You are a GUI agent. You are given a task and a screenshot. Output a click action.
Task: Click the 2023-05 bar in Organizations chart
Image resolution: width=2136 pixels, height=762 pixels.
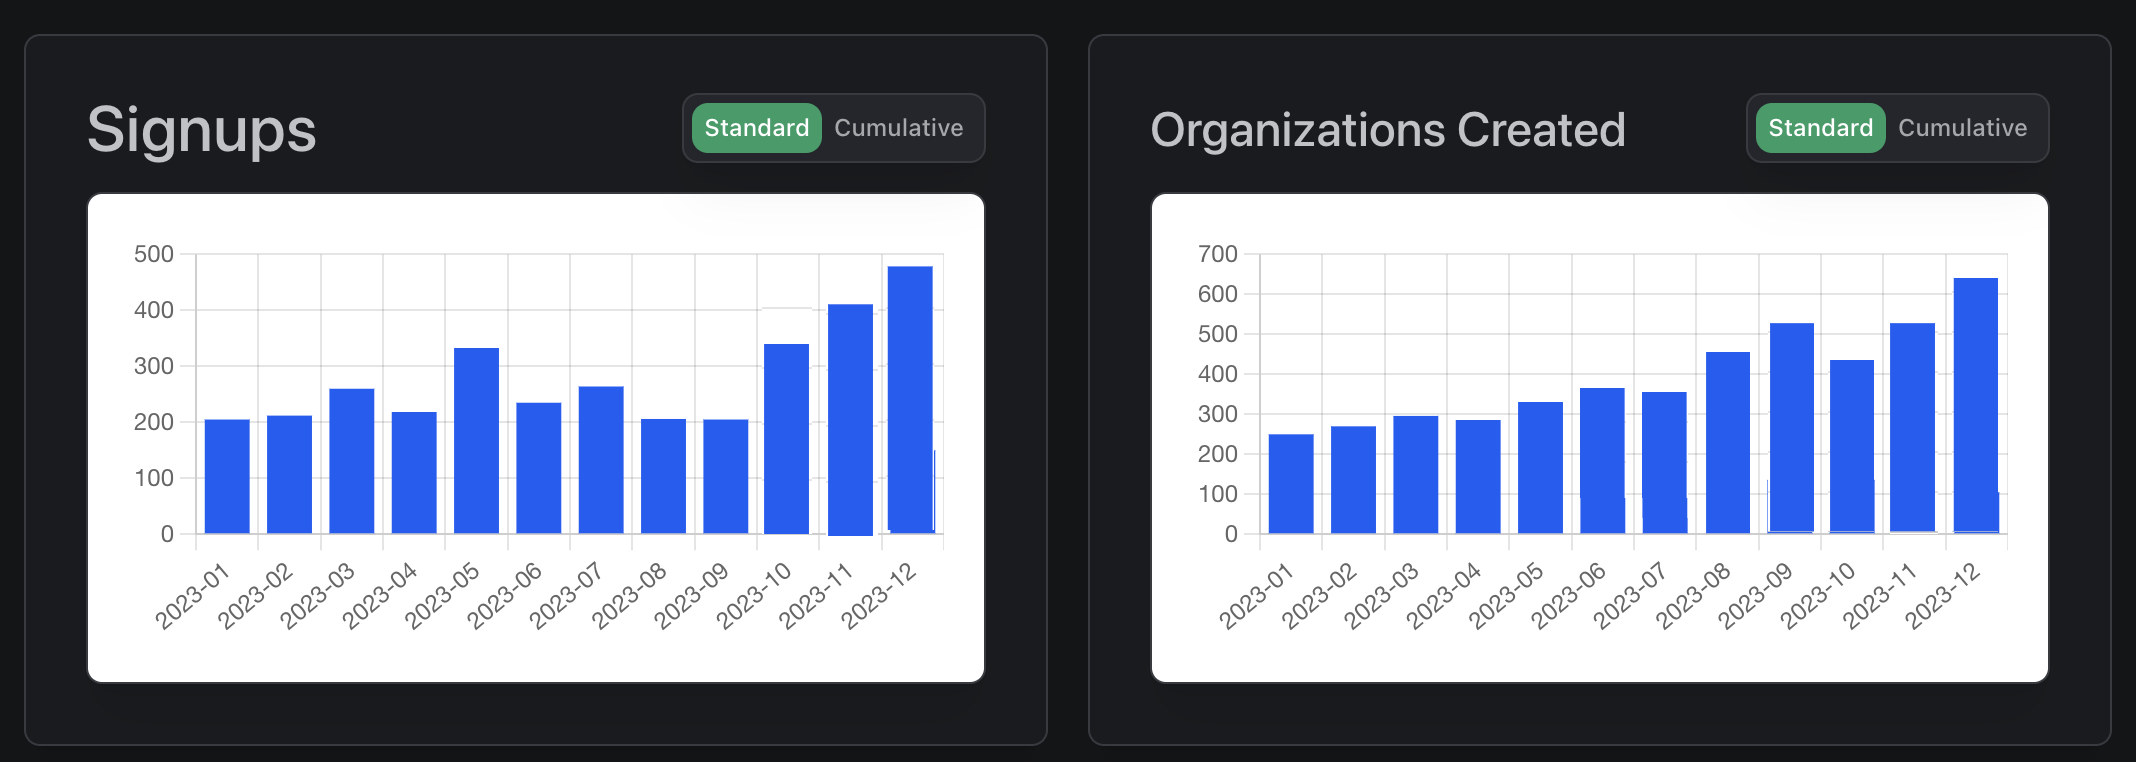coord(1540,467)
